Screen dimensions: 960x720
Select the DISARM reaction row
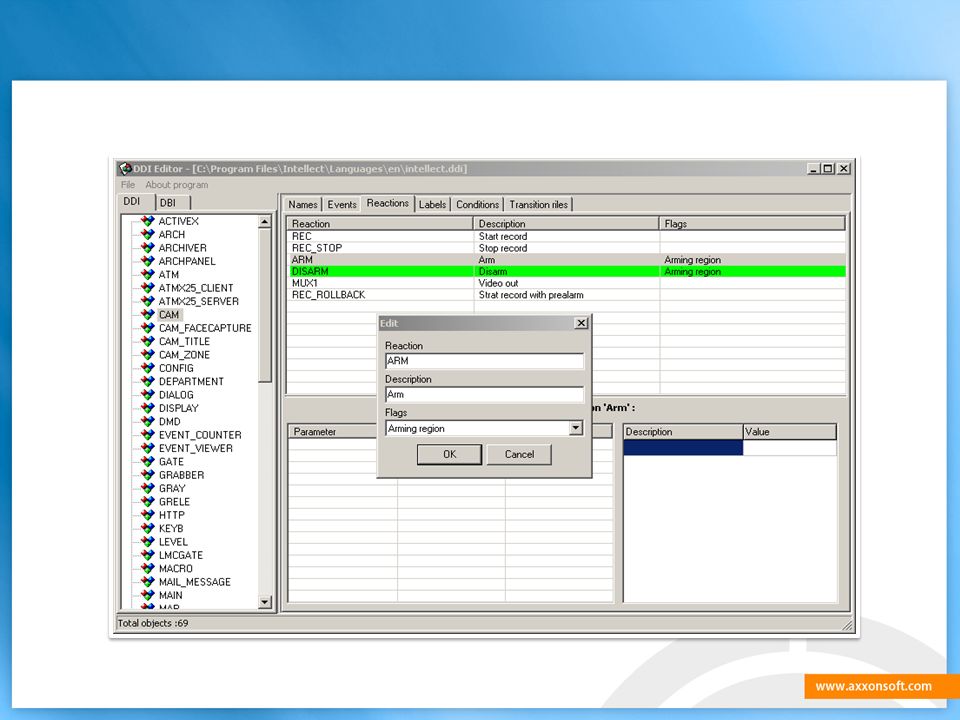(566, 271)
